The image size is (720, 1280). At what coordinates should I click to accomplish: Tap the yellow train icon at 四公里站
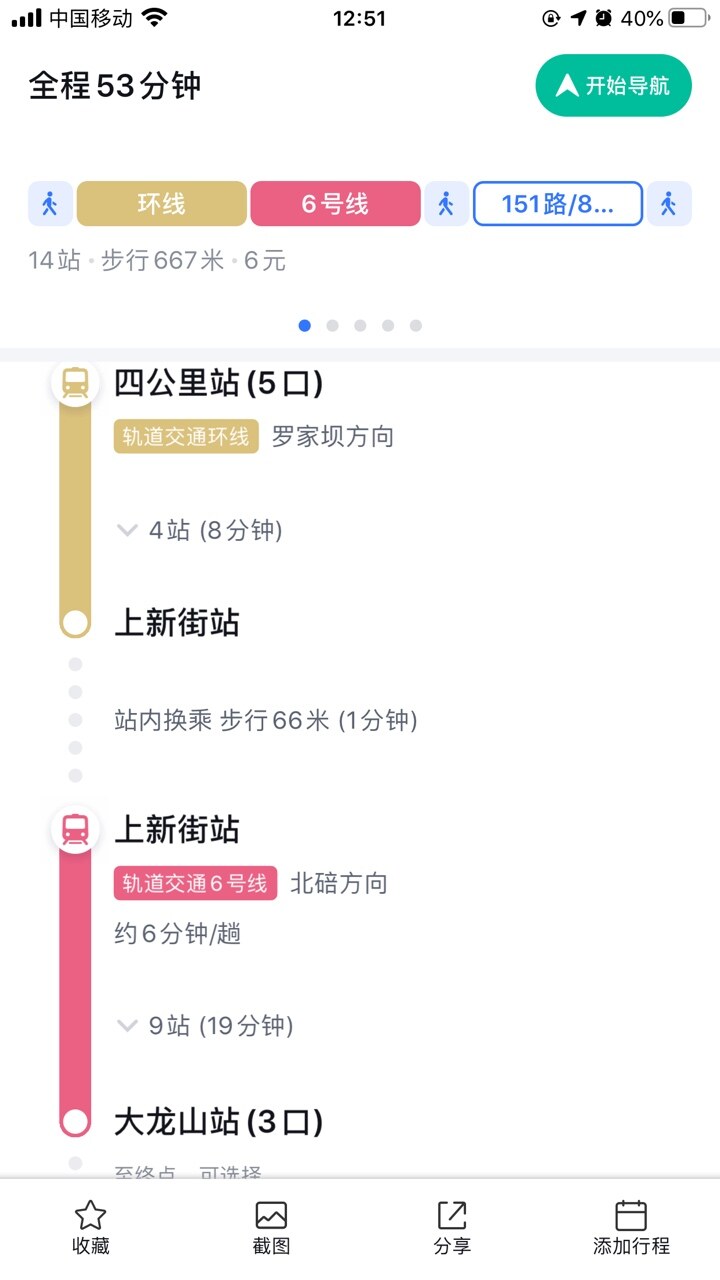point(75,383)
